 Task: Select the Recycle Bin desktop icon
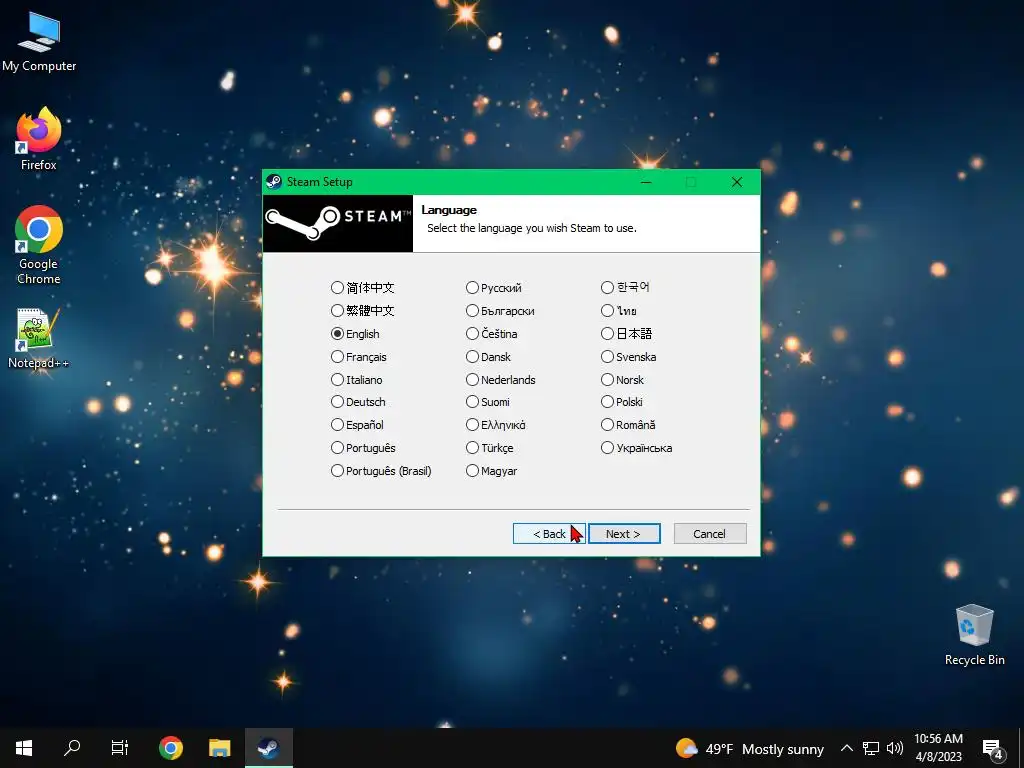point(974,635)
